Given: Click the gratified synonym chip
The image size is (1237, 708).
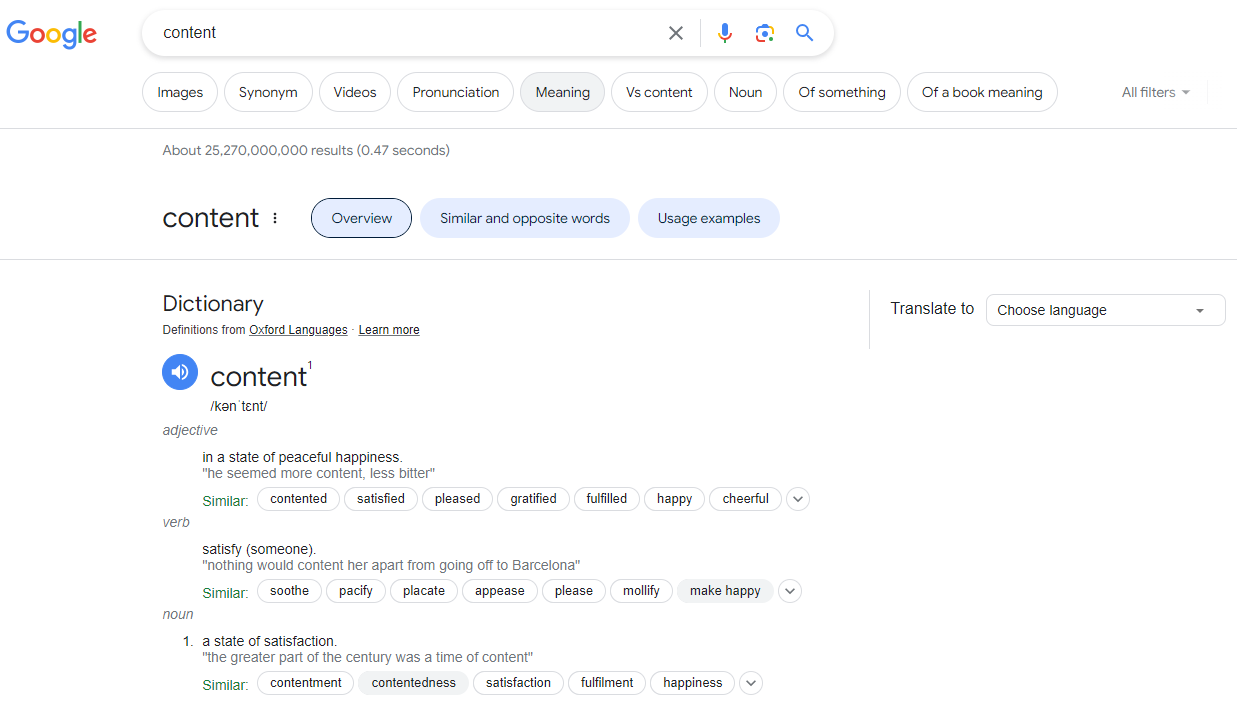Looking at the screenshot, I should click(x=533, y=499).
